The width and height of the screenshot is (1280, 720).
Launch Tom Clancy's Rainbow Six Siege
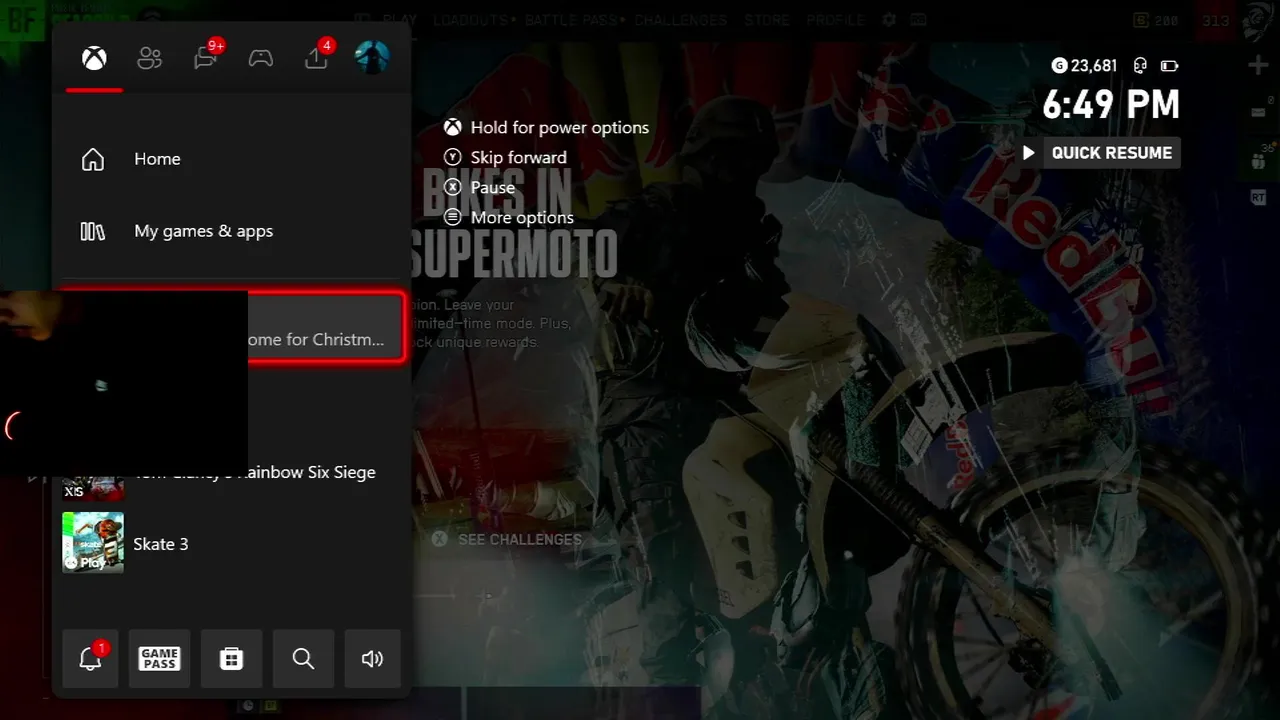(x=231, y=472)
